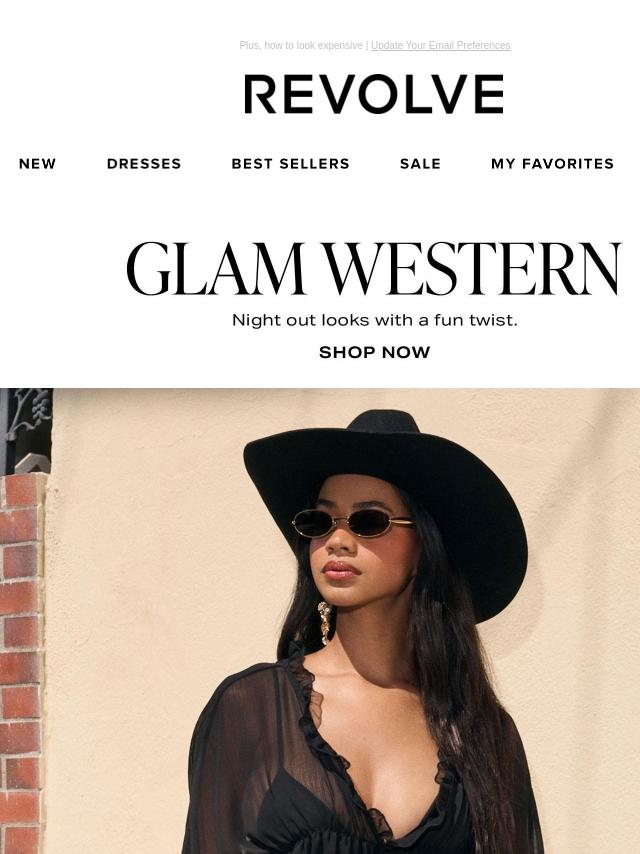Click the gold drop earring
640x854 pixels.
click(x=325, y=623)
